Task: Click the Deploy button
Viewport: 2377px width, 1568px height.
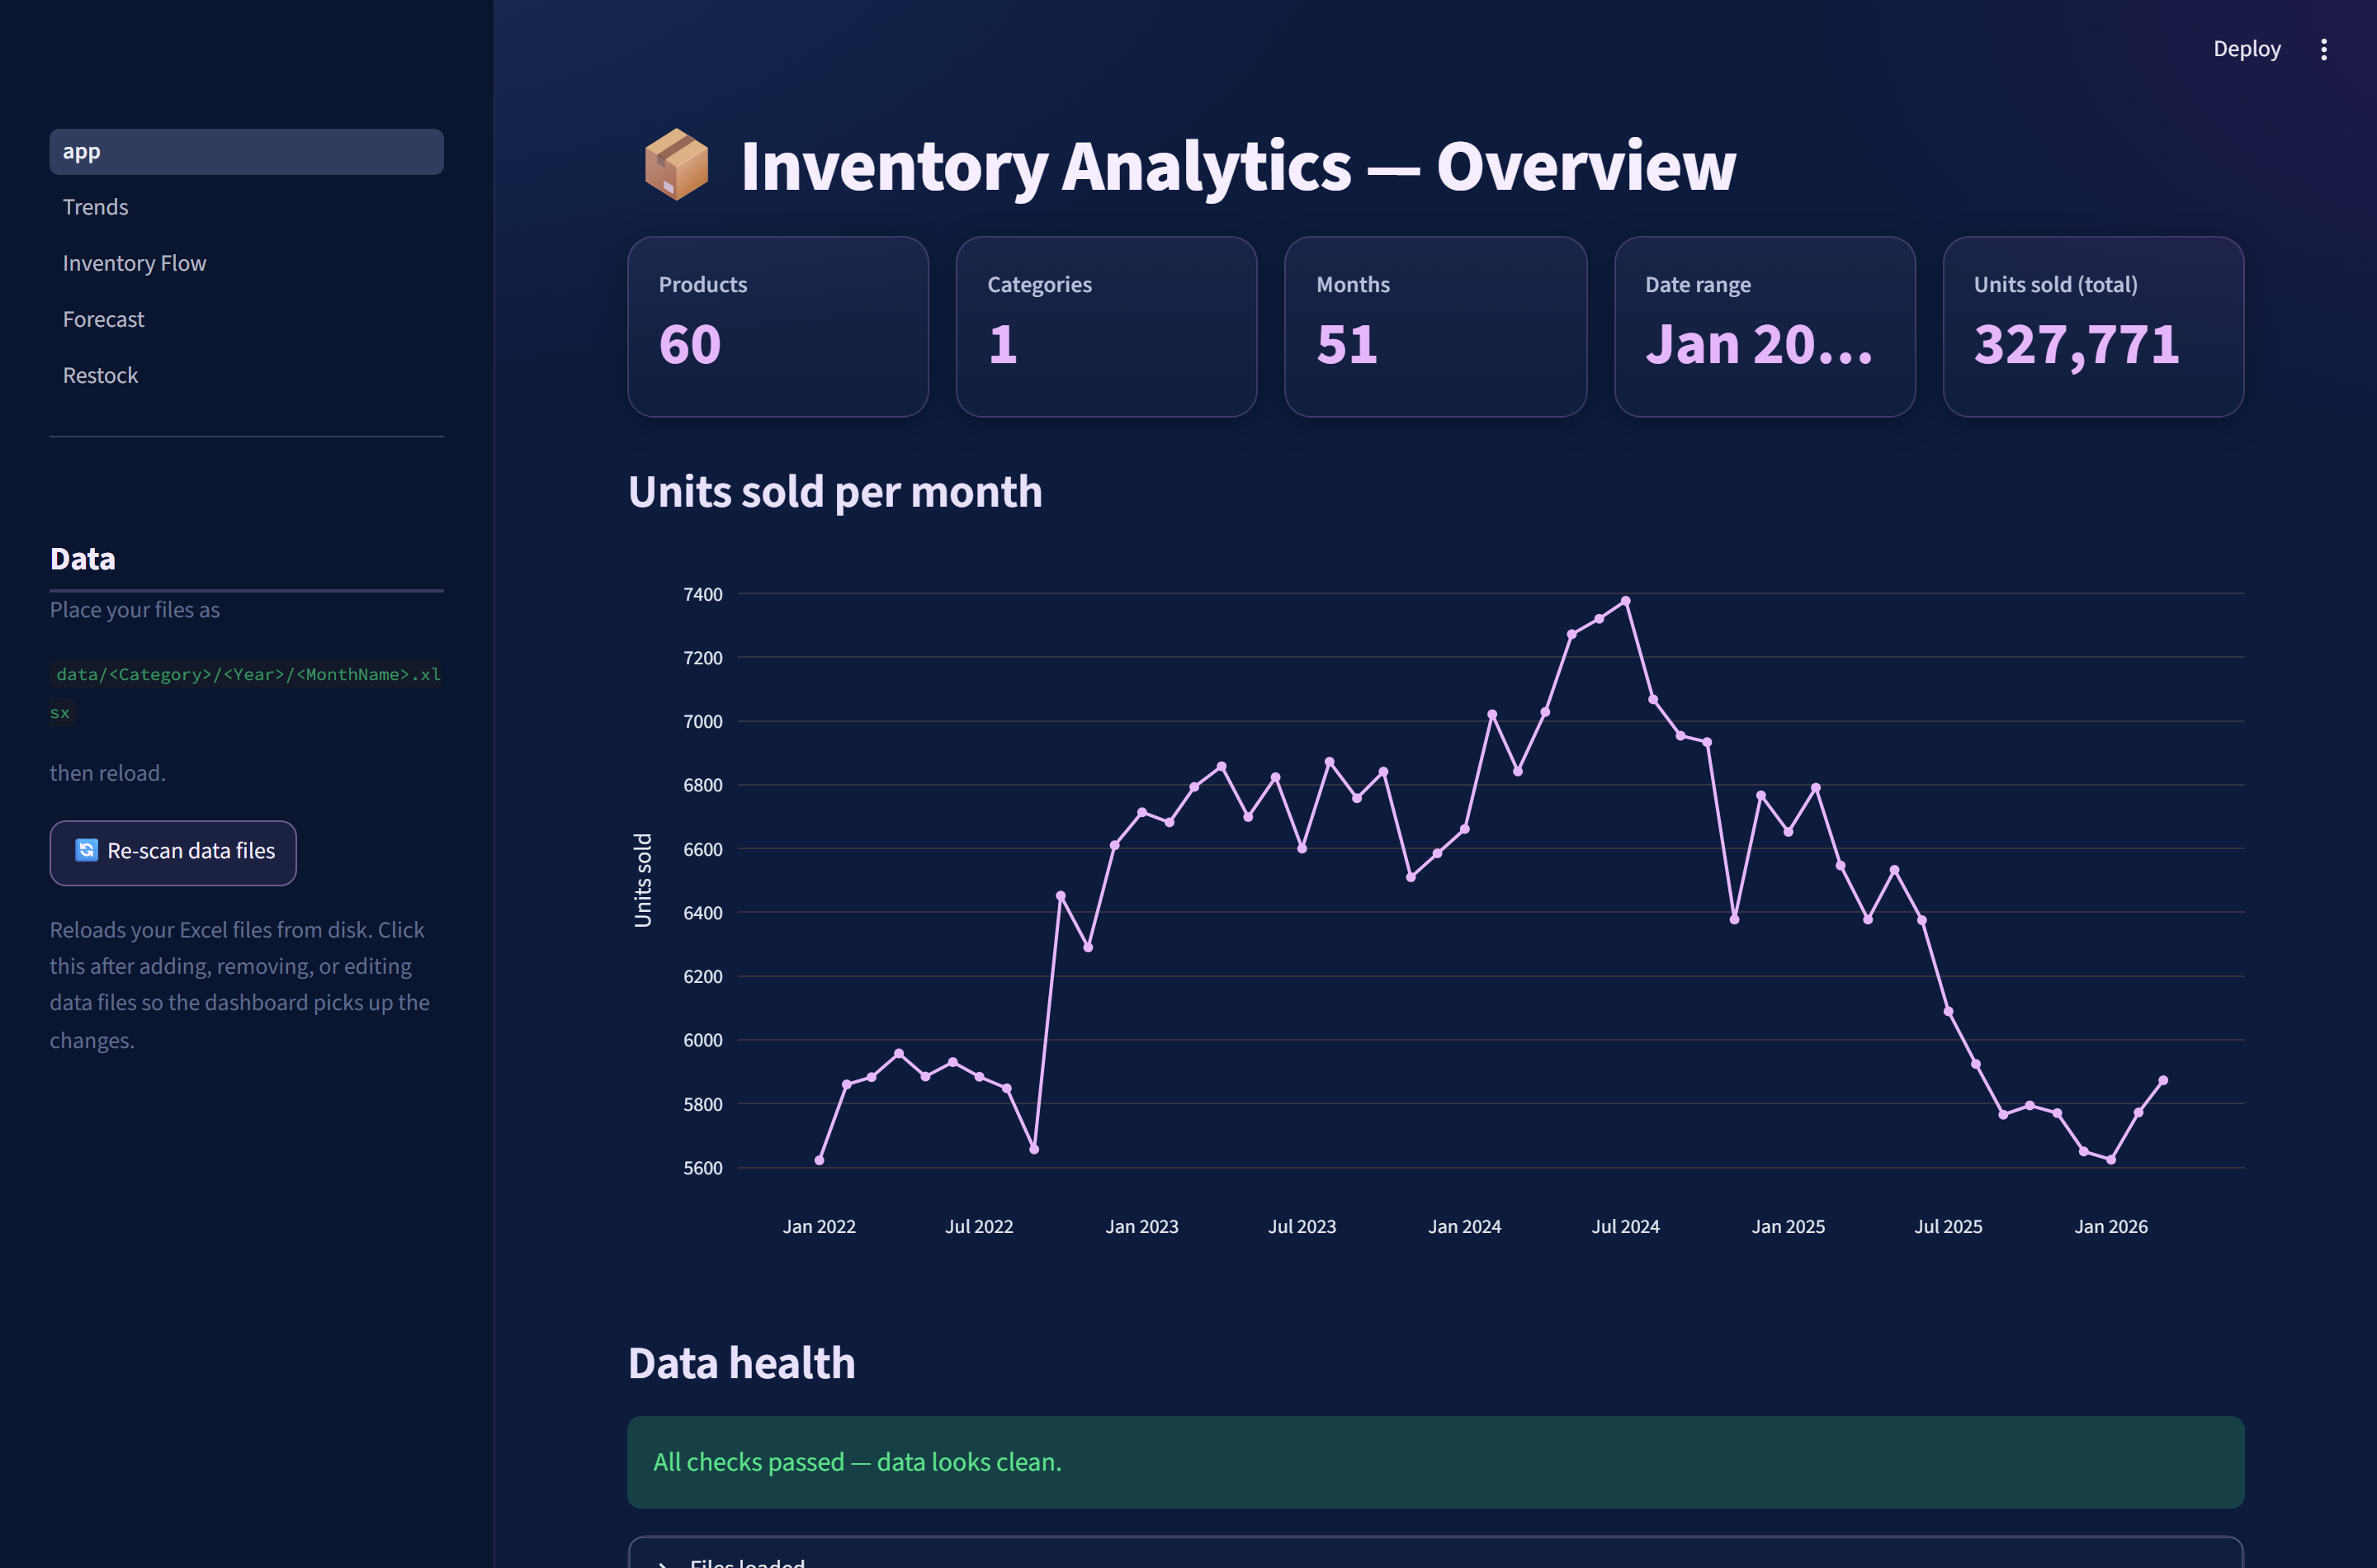Action: tap(2246, 49)
